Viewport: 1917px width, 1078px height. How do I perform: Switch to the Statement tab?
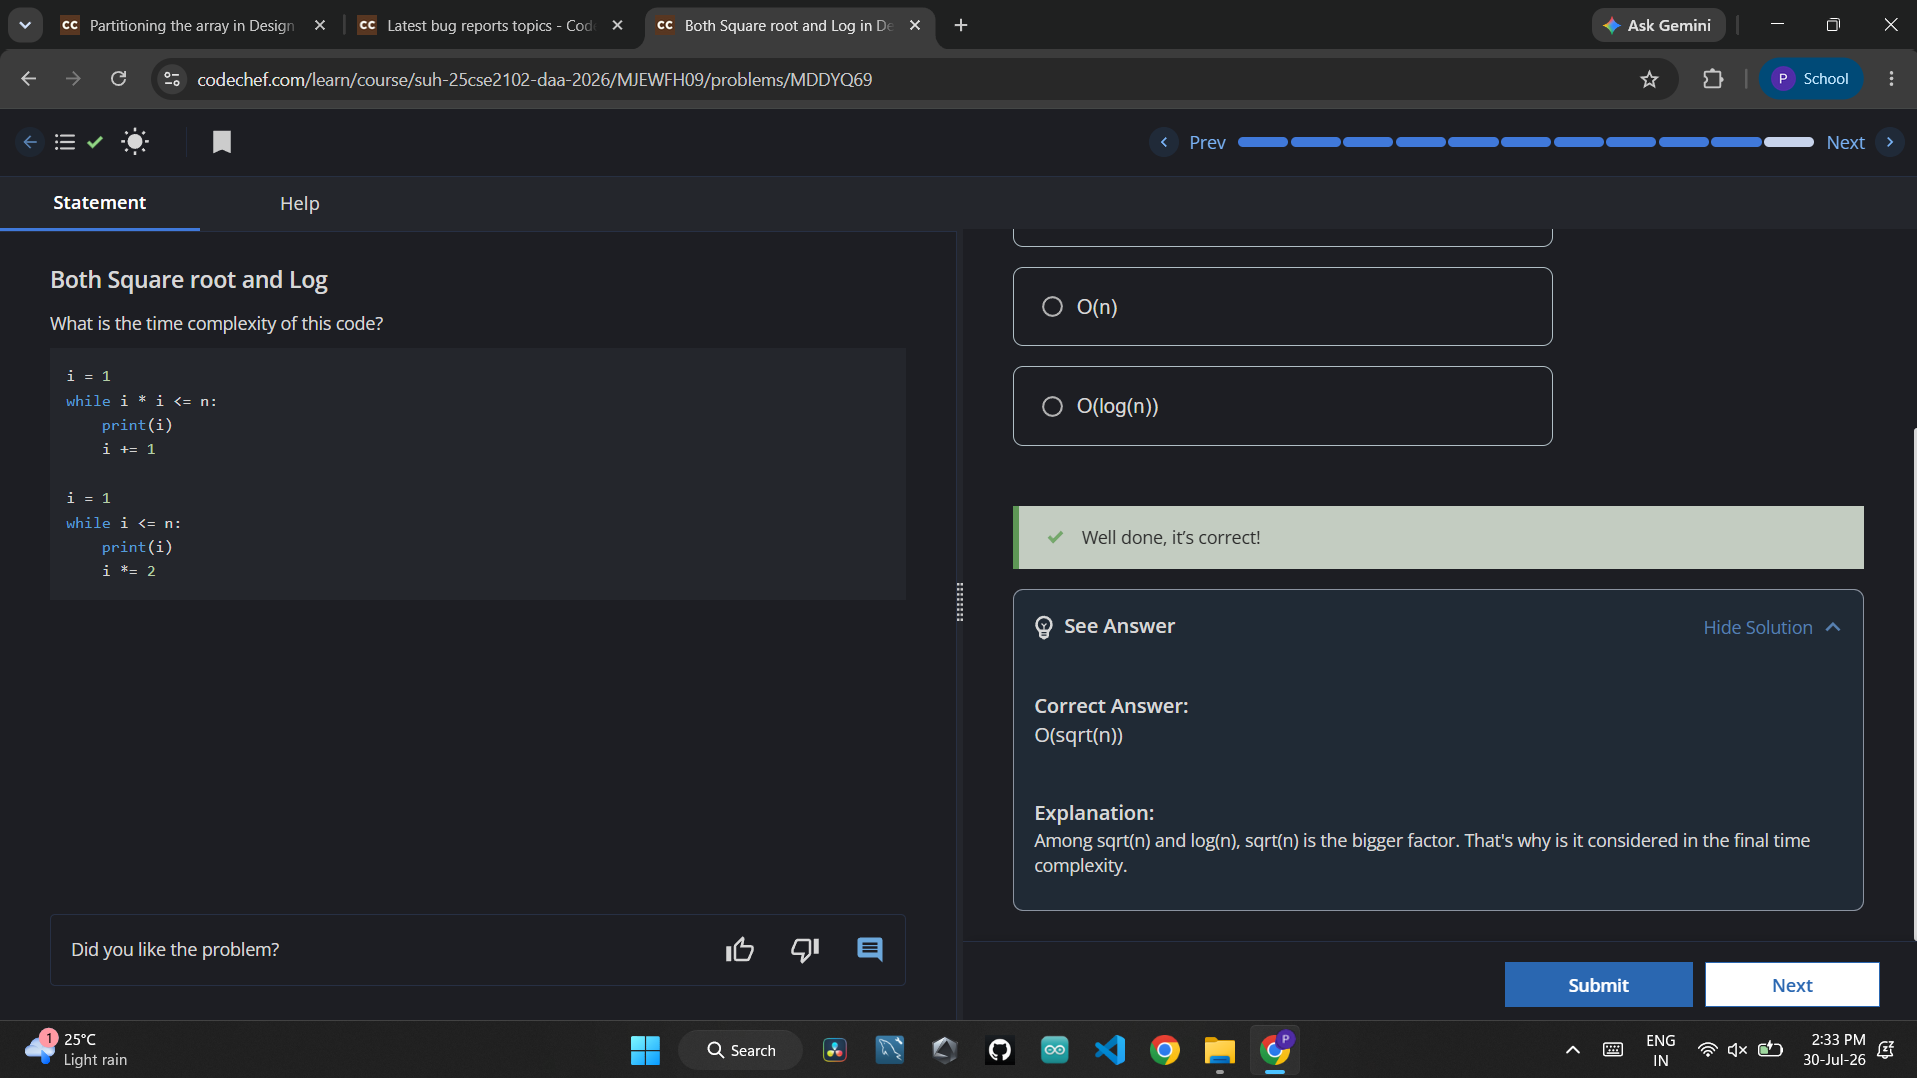tap(99, 203)
